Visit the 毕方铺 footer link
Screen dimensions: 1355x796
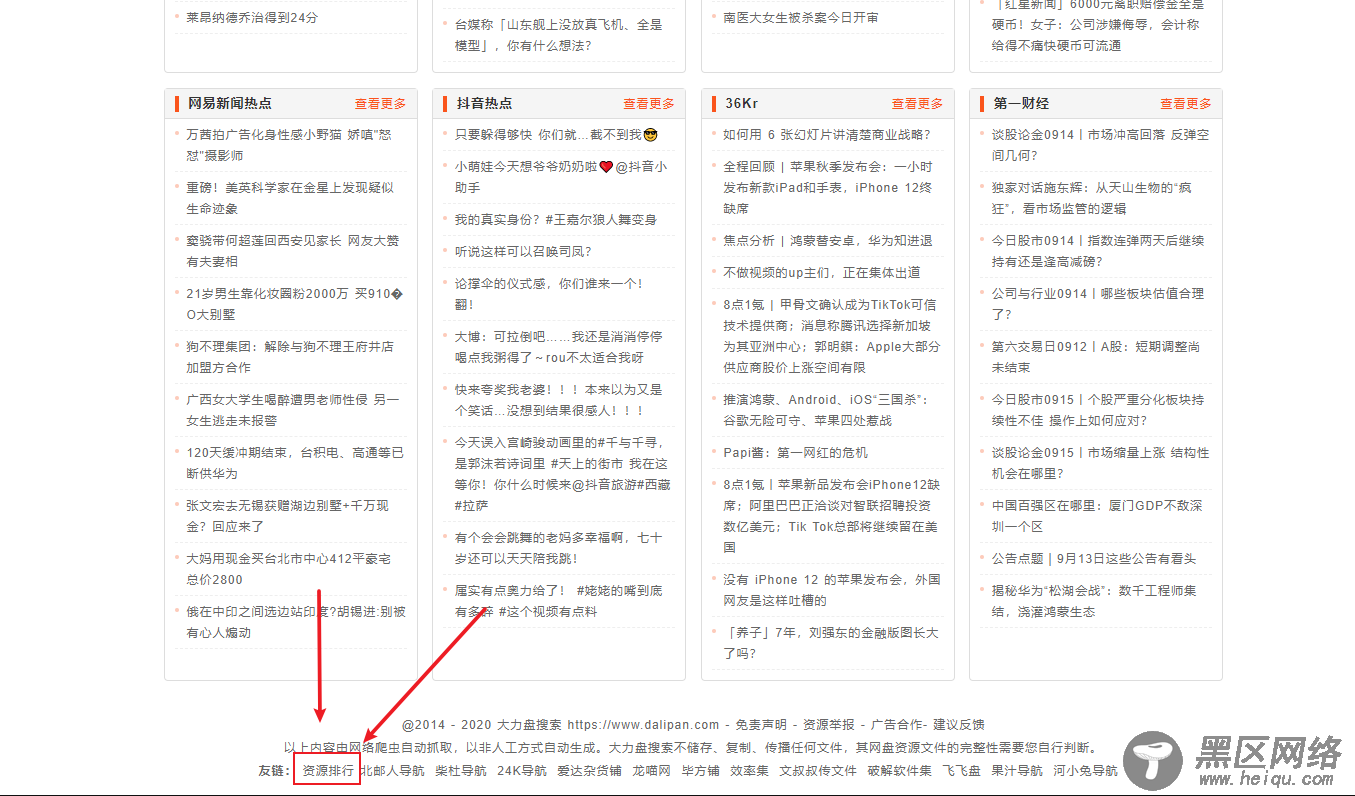701,771
